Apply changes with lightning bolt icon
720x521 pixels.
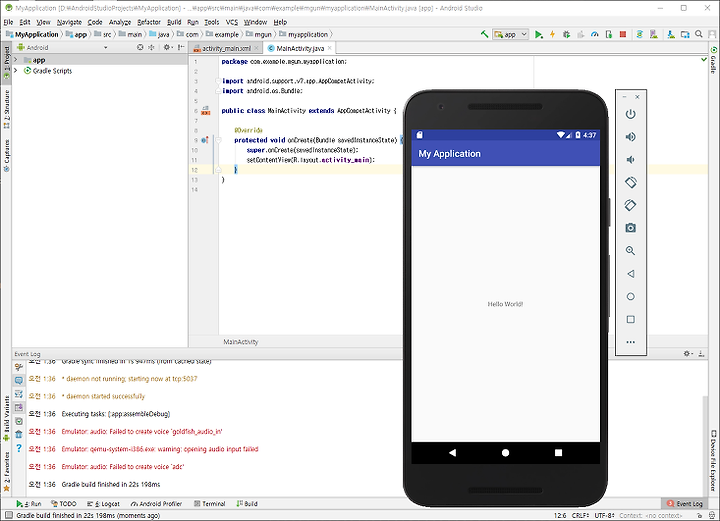click(x=552, y=34)
